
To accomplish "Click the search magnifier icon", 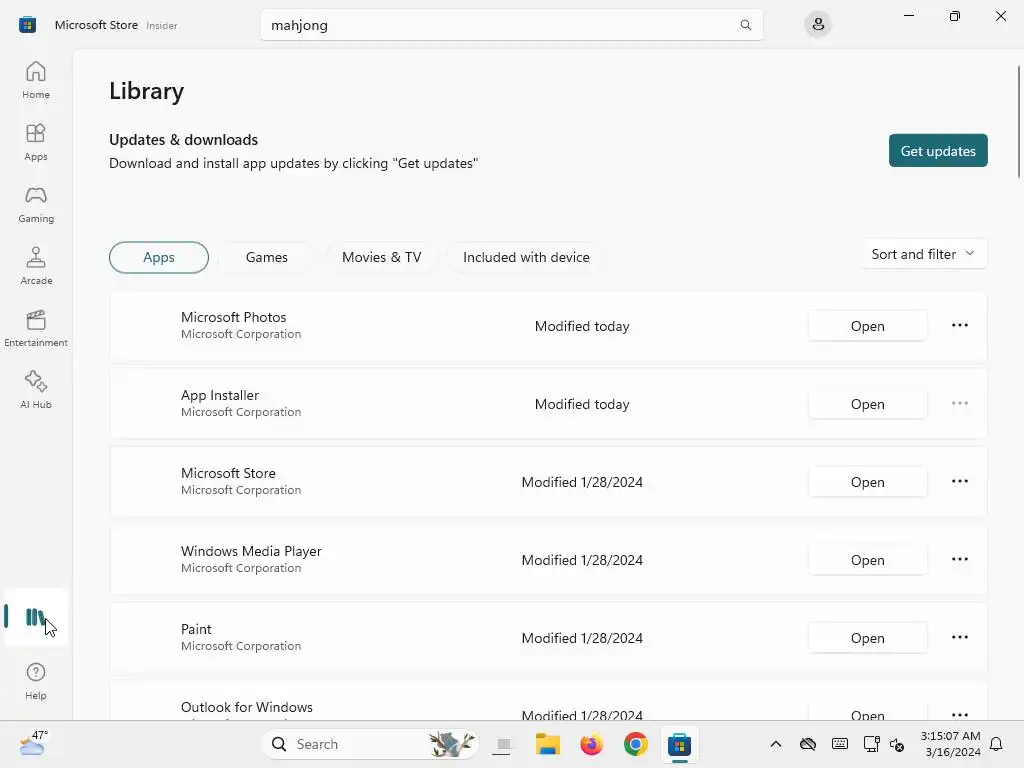I will 745,25.
